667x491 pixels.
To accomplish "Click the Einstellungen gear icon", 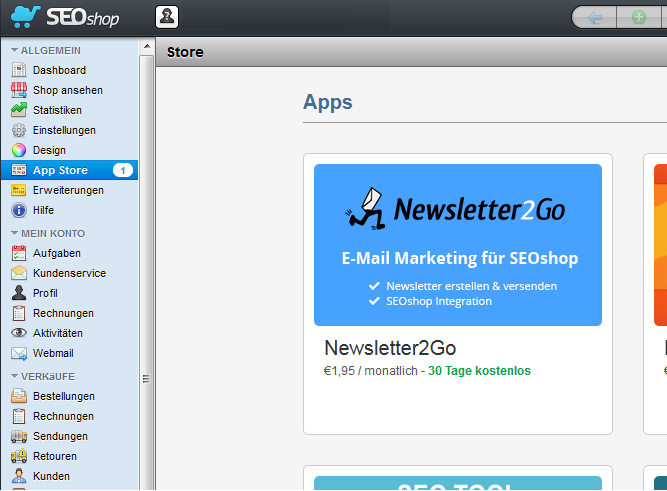I will coord(19,130).
